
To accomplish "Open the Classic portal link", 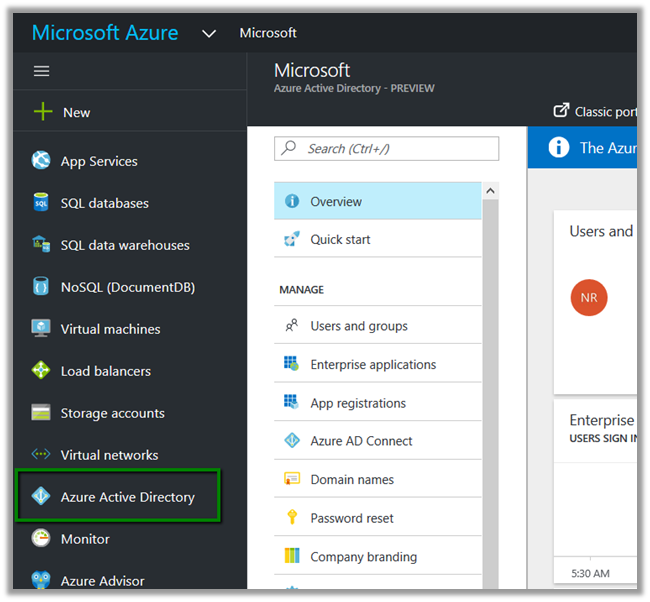I will 594,111.
